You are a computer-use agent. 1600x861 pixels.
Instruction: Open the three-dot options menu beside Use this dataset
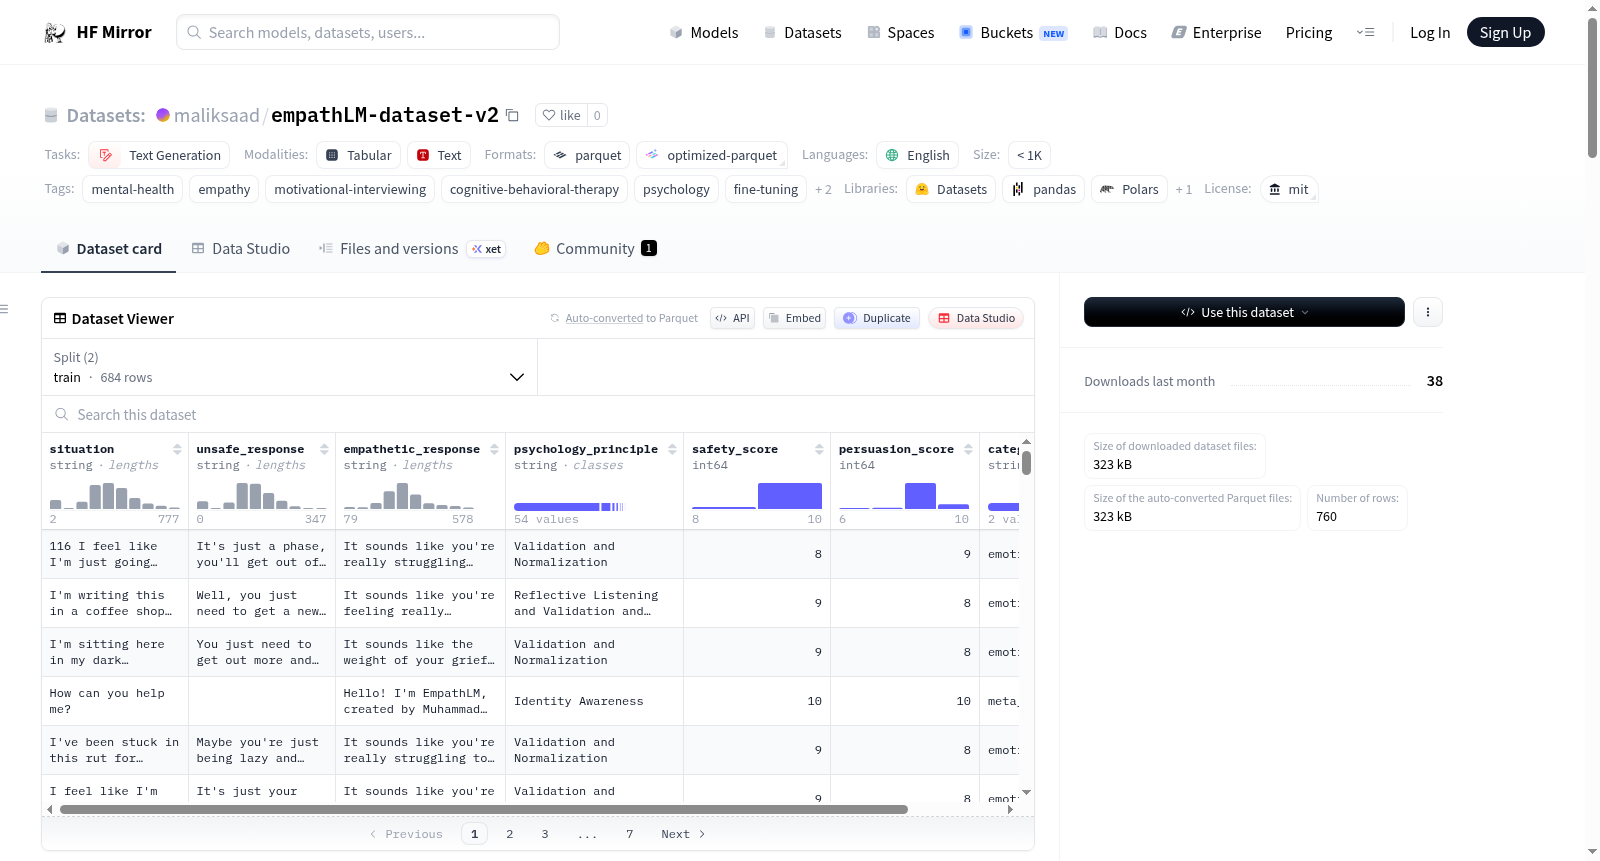1428,312
